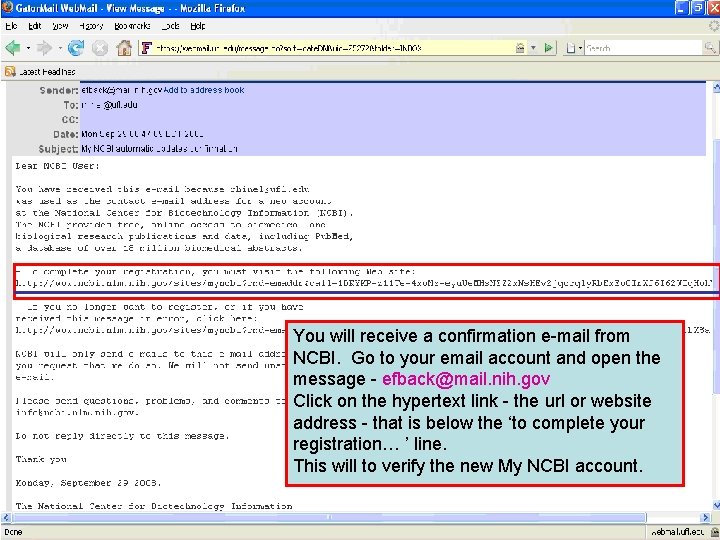Image resolution: width=720 pixels, height=540 pixels.
Task: Click into the Search box
Action: tap(644, 48)
